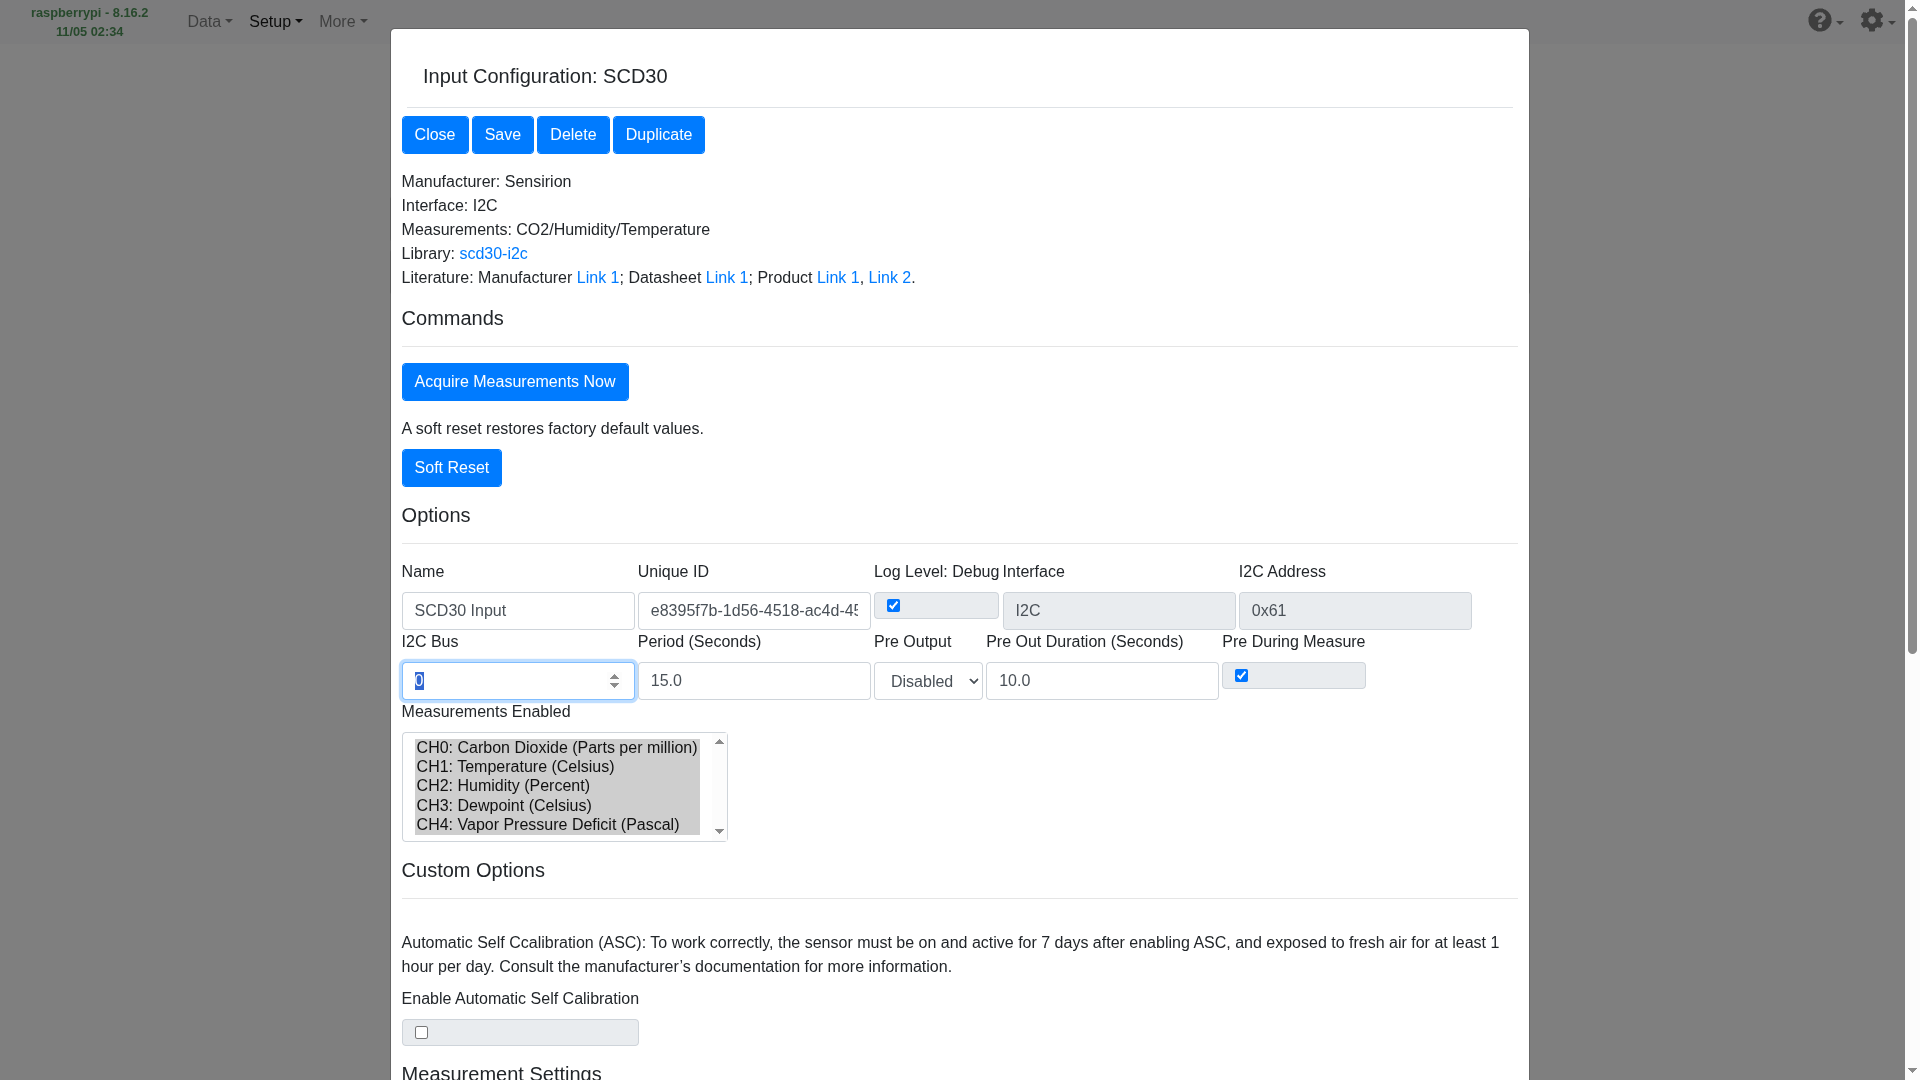This screenshot has height=1080, width=1920.
Task: Open the Data dropdown menu
Action: tap(209, 22)
